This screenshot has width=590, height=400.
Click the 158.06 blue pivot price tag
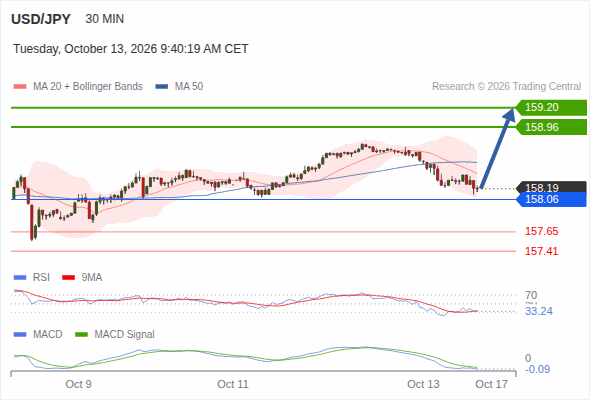point(551,199)
